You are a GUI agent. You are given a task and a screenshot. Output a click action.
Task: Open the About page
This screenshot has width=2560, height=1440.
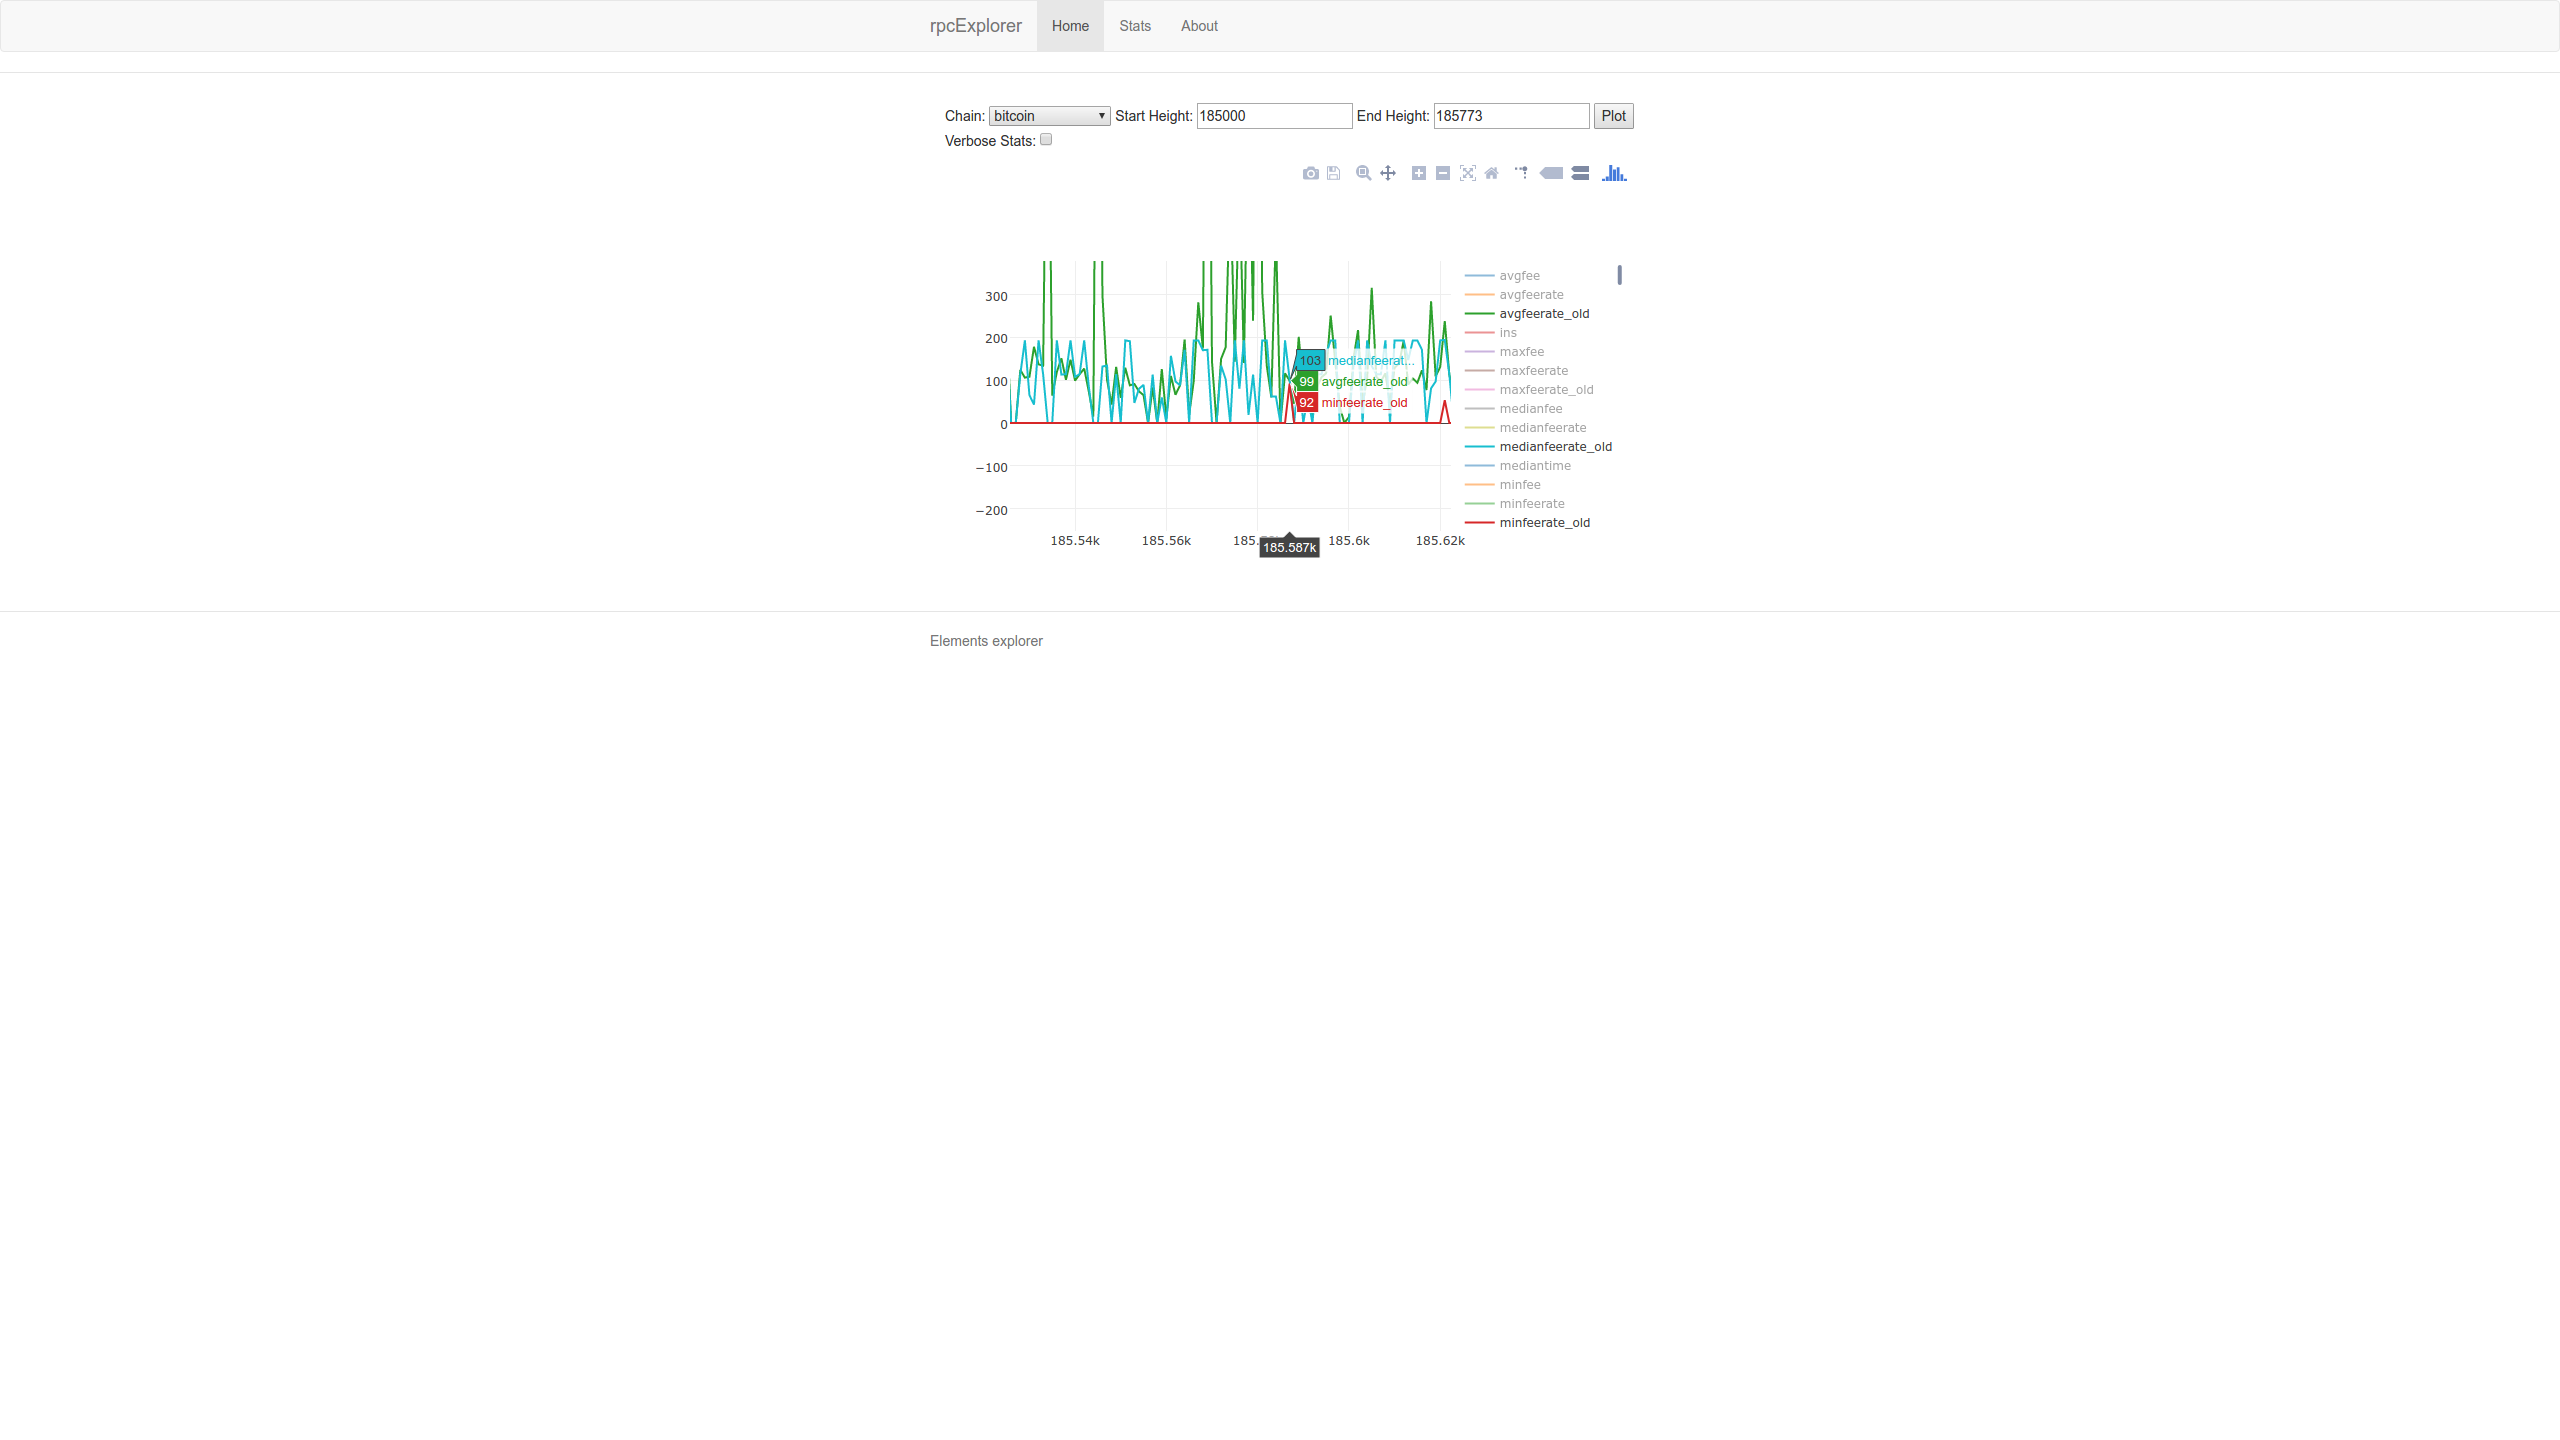pos(1198,26)
